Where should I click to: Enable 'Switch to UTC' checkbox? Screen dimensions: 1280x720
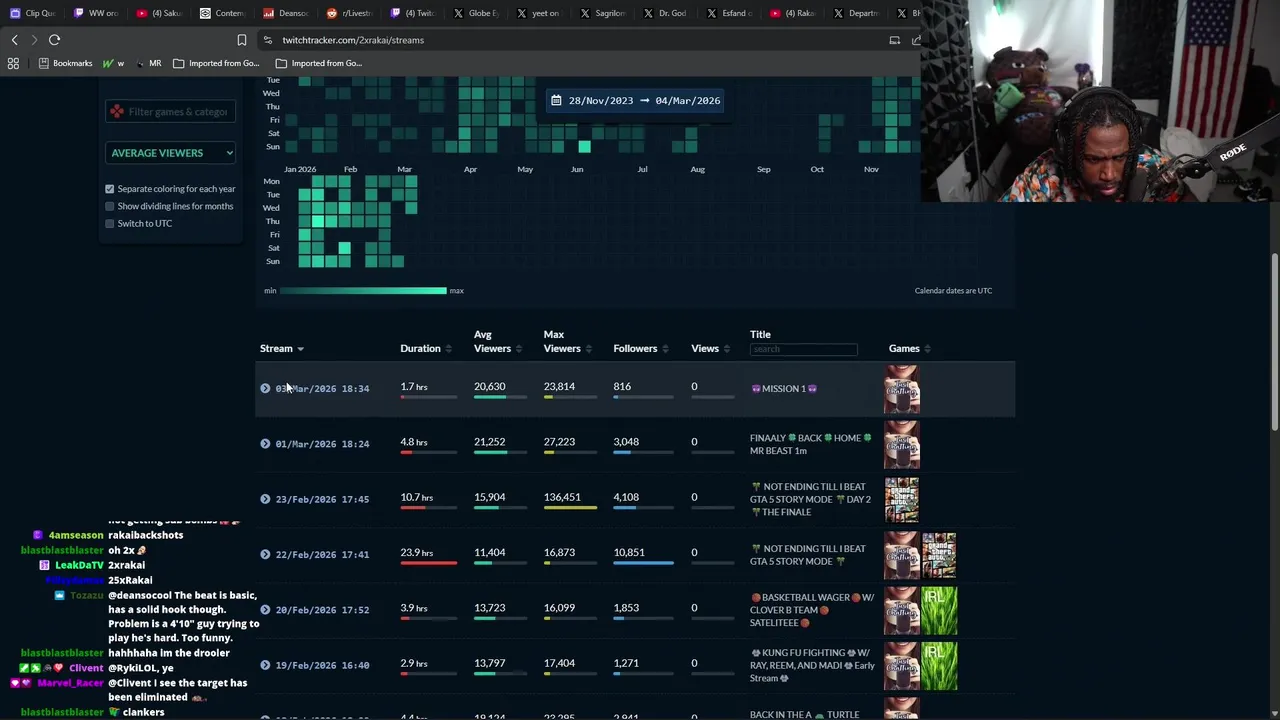[x=110, y=223]
